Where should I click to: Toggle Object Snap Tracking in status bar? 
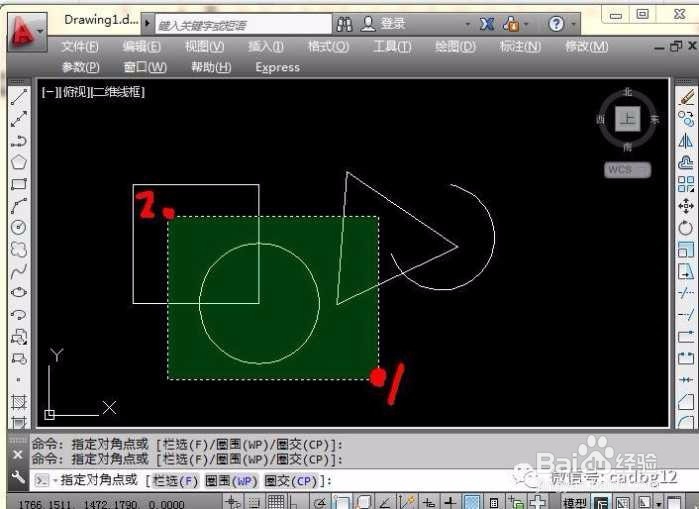coord(385,503)
